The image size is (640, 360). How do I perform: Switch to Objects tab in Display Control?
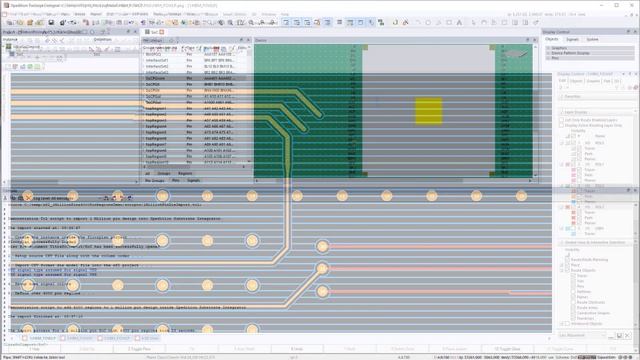point(552,39)
